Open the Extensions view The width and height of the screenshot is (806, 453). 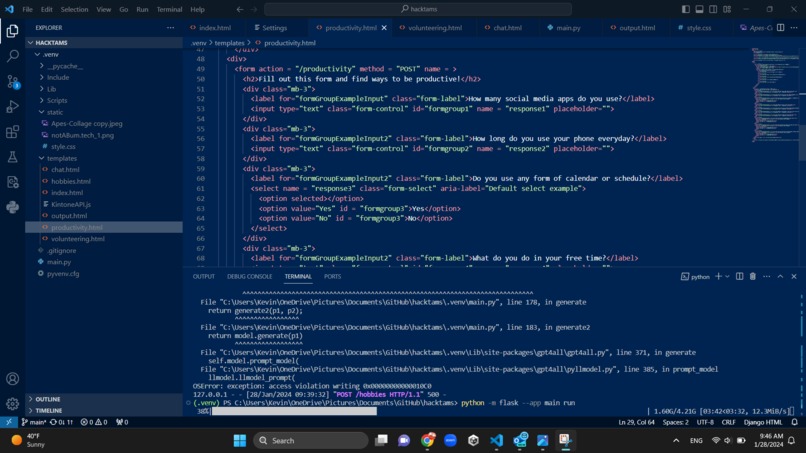12,132
